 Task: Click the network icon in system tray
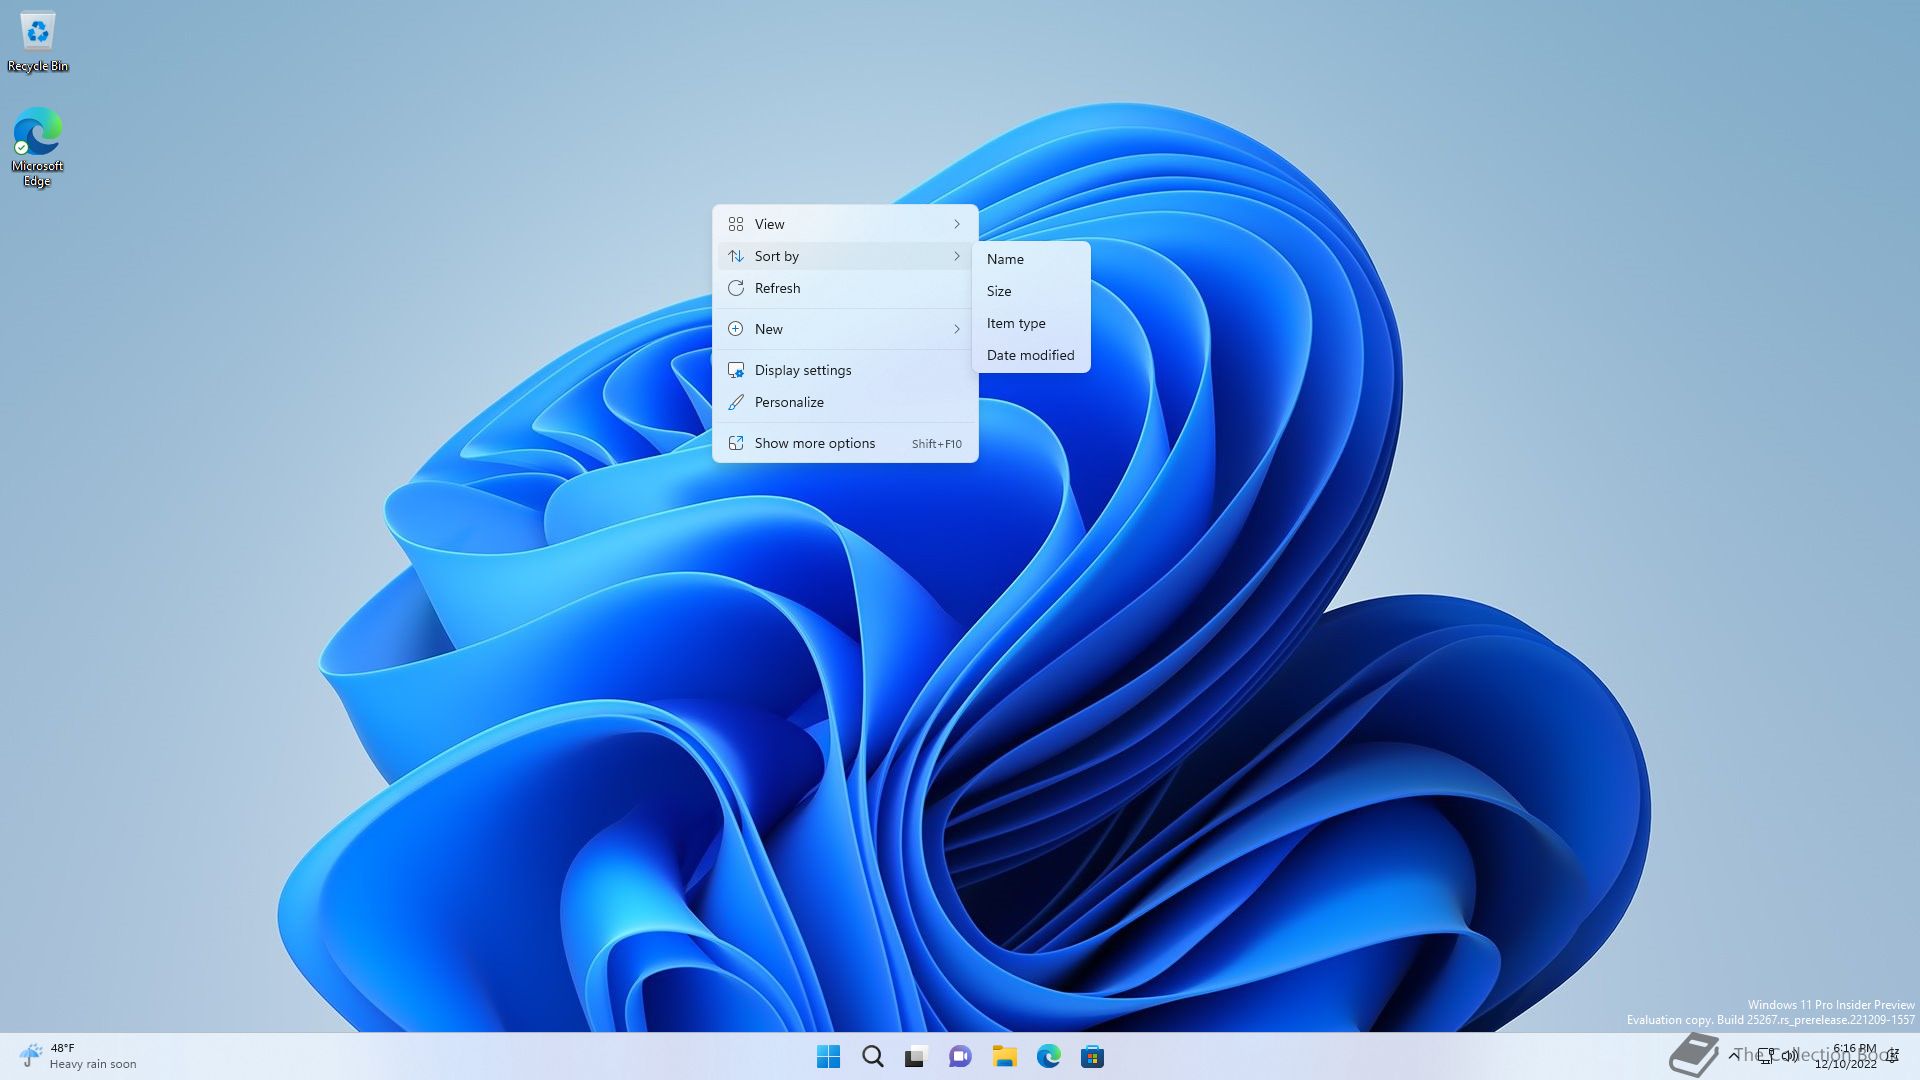1767,1056
